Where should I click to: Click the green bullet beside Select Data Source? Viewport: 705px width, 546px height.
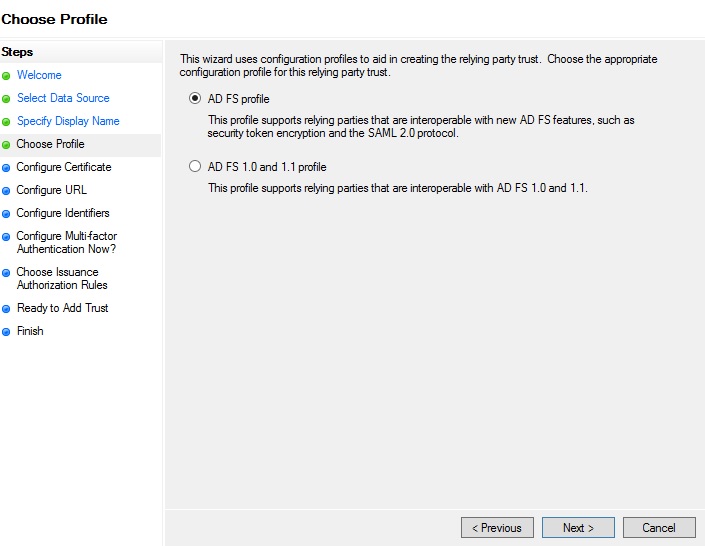click(6, 99)
